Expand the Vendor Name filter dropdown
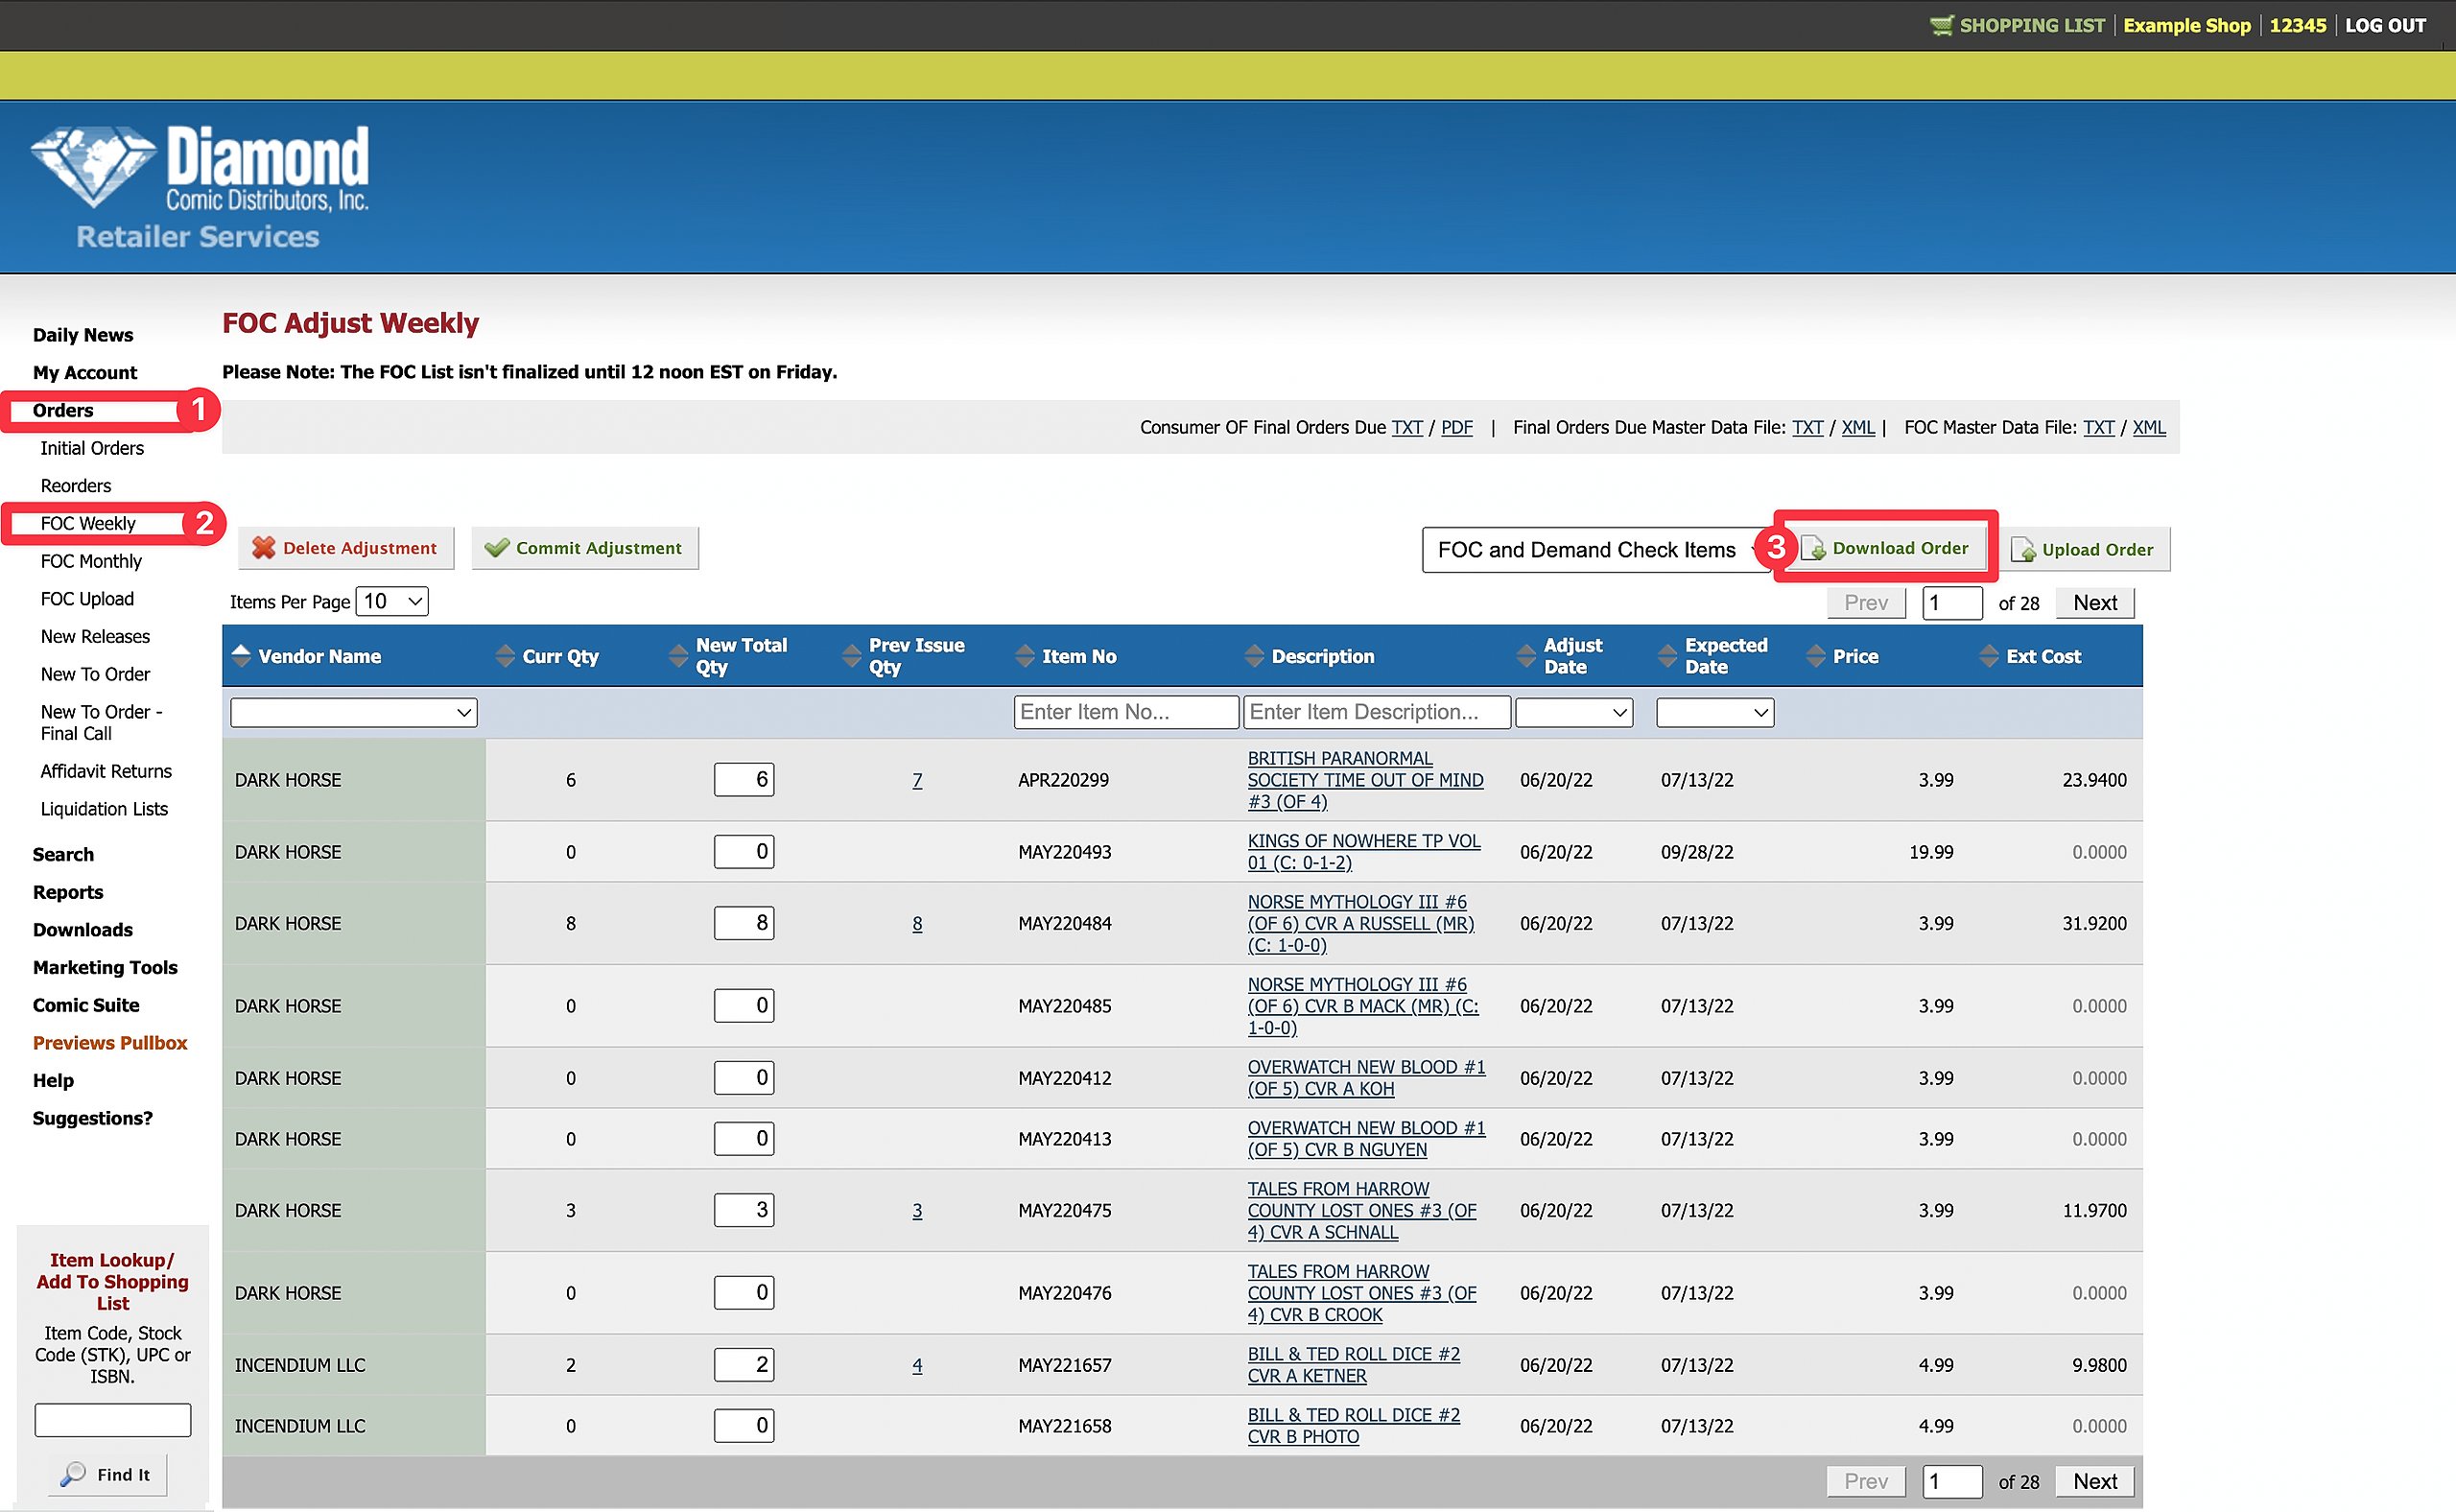Image resolution: width=2456 pixels, height=1512 pixels. (353, 712)
